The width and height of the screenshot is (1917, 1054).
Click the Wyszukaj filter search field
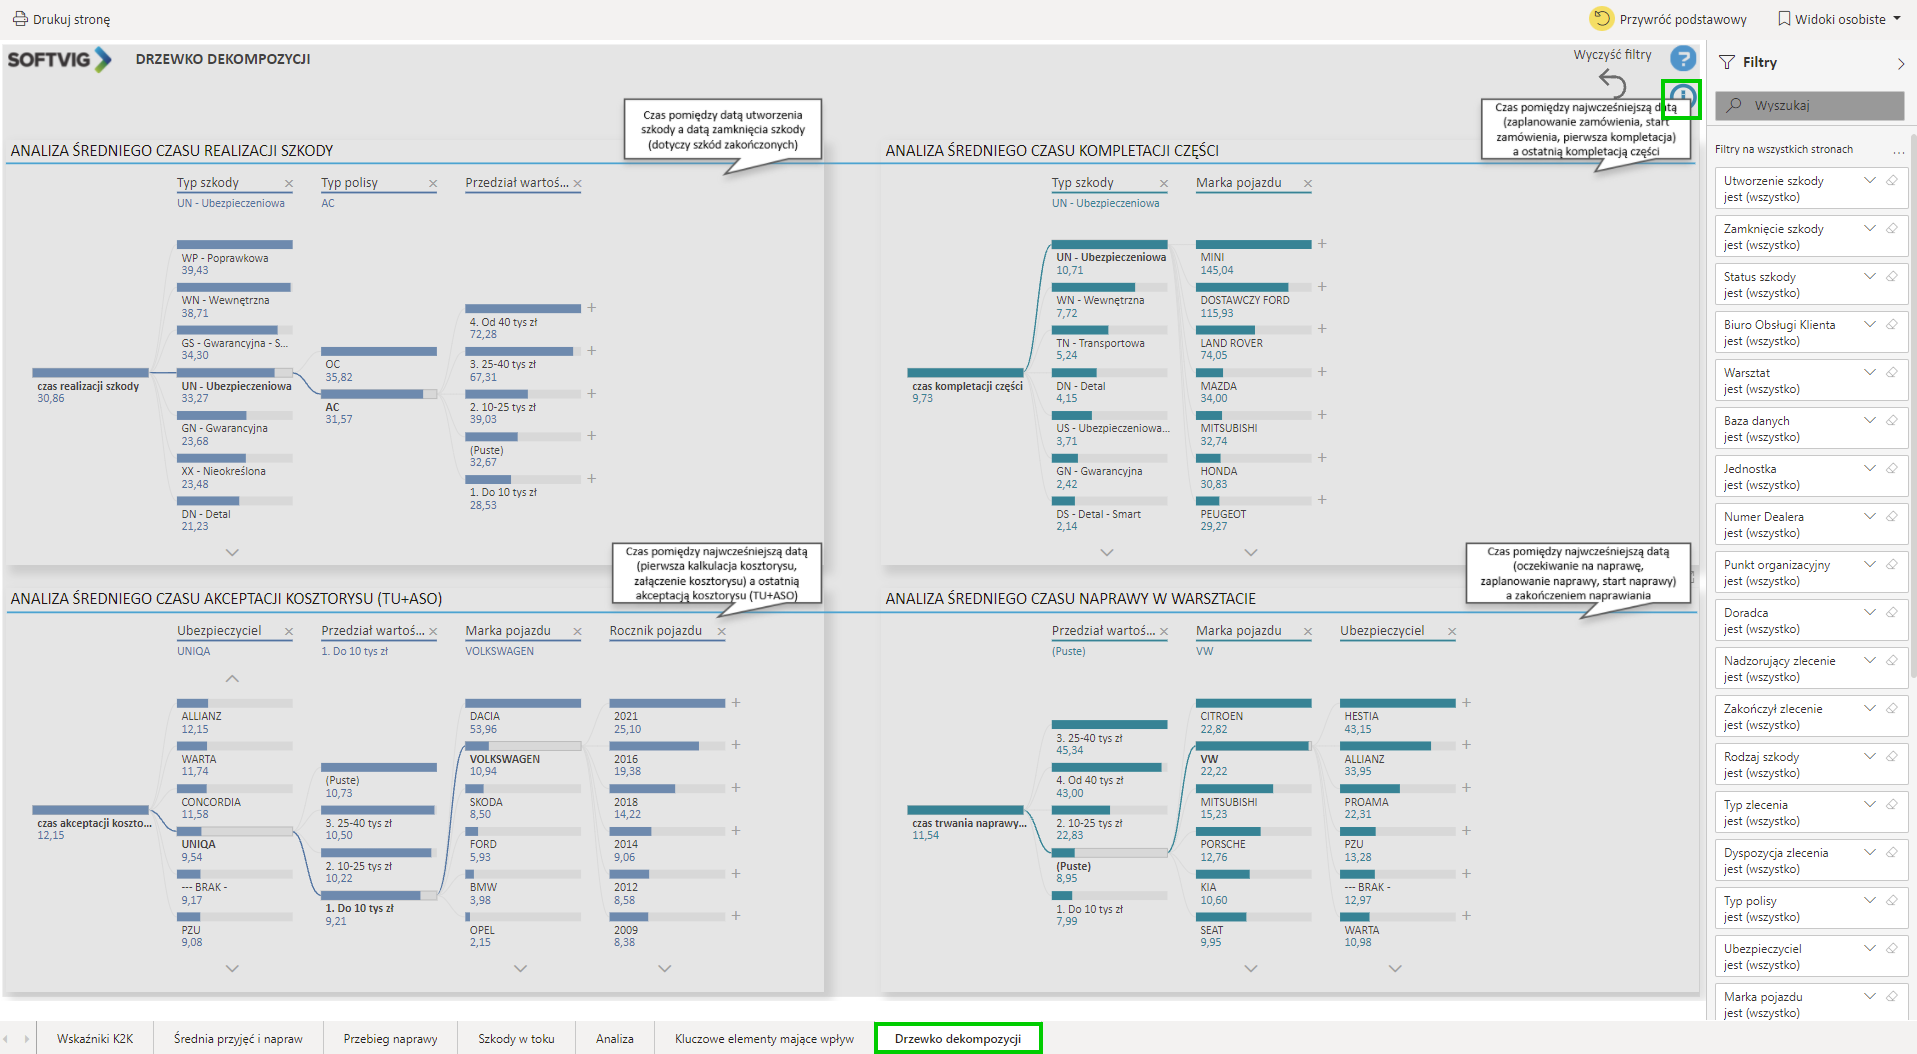(1809, 106)
